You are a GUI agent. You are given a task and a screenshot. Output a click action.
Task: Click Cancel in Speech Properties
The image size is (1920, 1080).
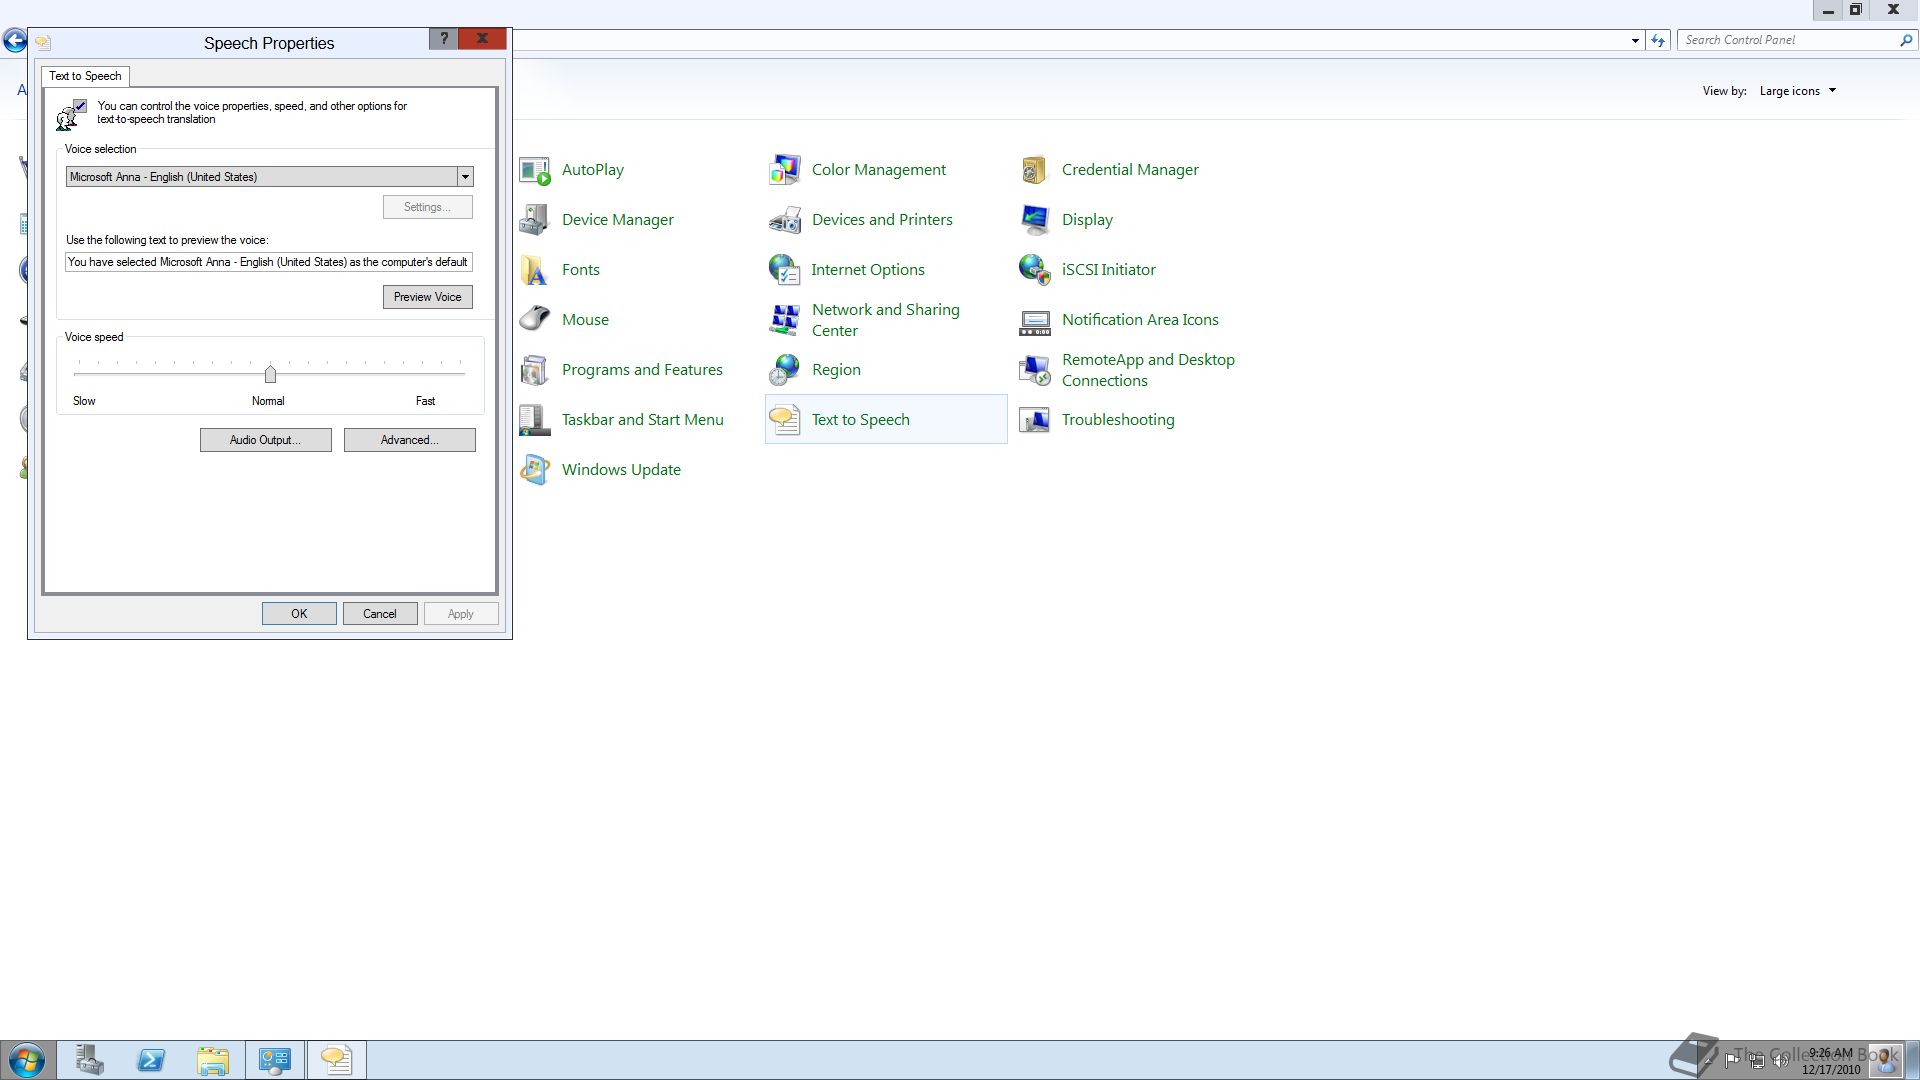tap(380, 614)
